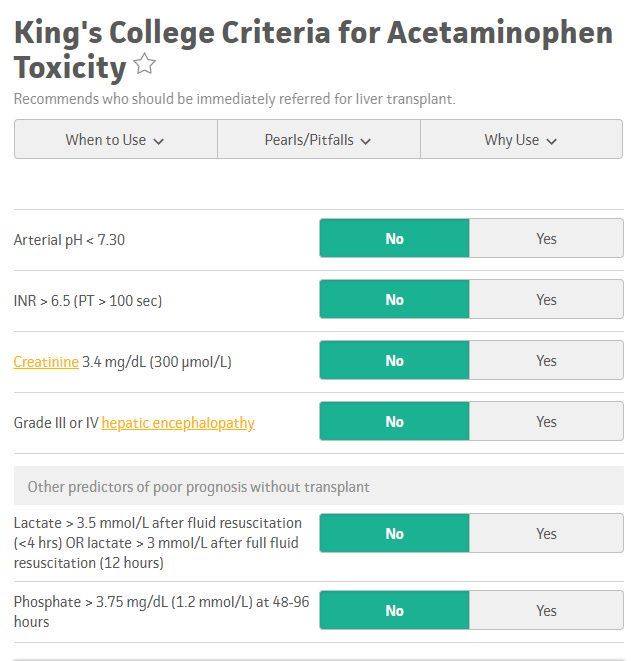The height and width of the screenshot is (661, 635).
Task: Expand the Why Use section
Action: point(522,140)
